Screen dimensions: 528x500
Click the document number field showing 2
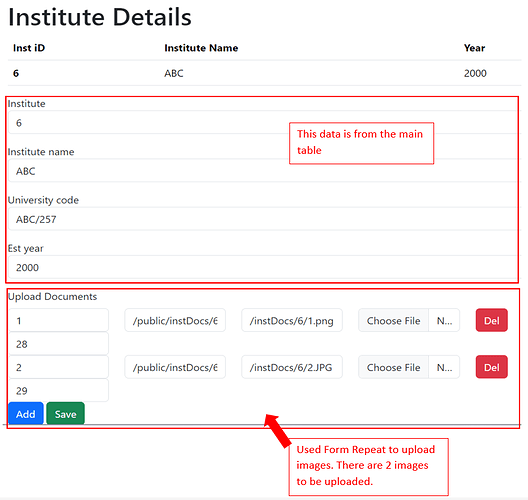pyautogui.click(x=59, y=367)
